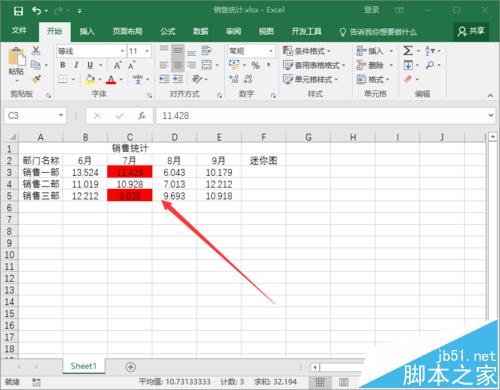Collapse the ribbon with chevron
This screenshot has height=390, width=500.
[x=490, y=95]
